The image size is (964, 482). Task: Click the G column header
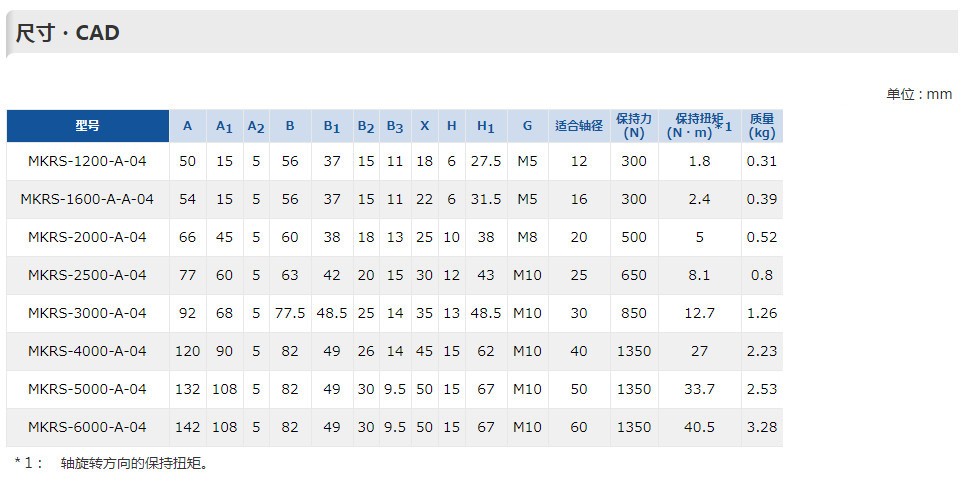tap(527, 126)
